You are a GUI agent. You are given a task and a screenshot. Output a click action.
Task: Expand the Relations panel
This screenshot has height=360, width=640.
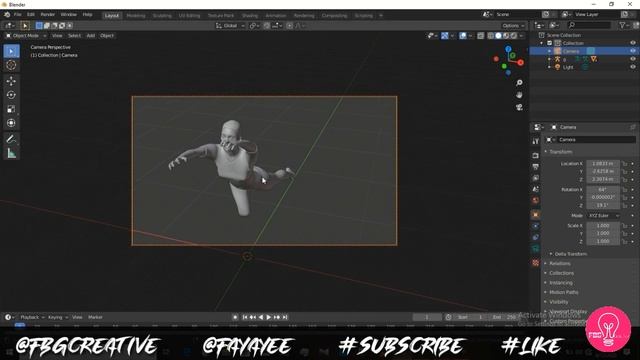[560, 264]
